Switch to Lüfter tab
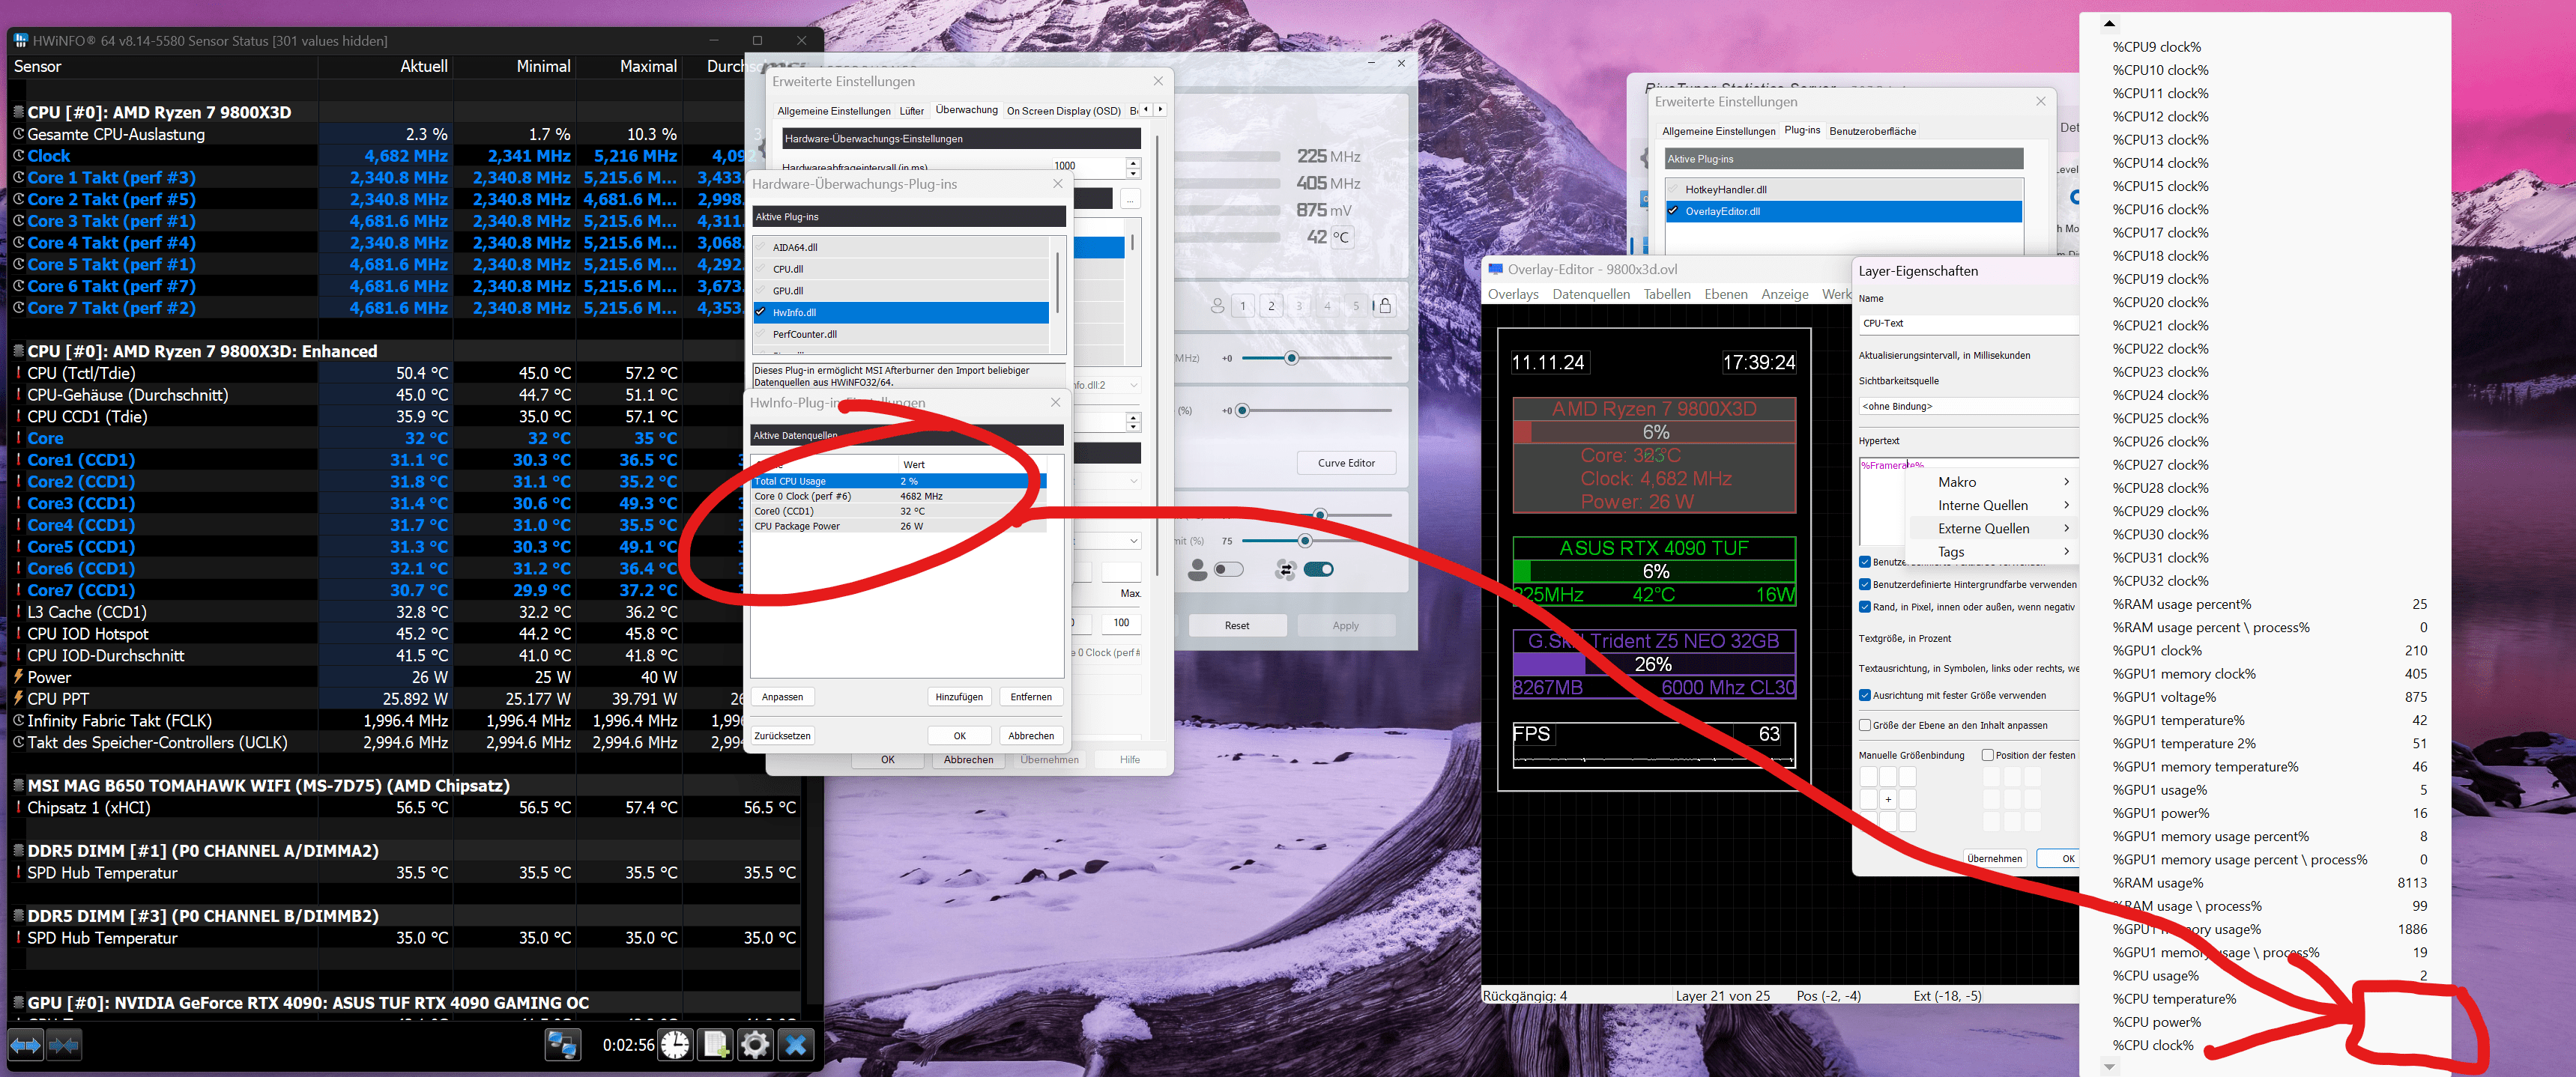2576x1077 pixels. point(911,111)
